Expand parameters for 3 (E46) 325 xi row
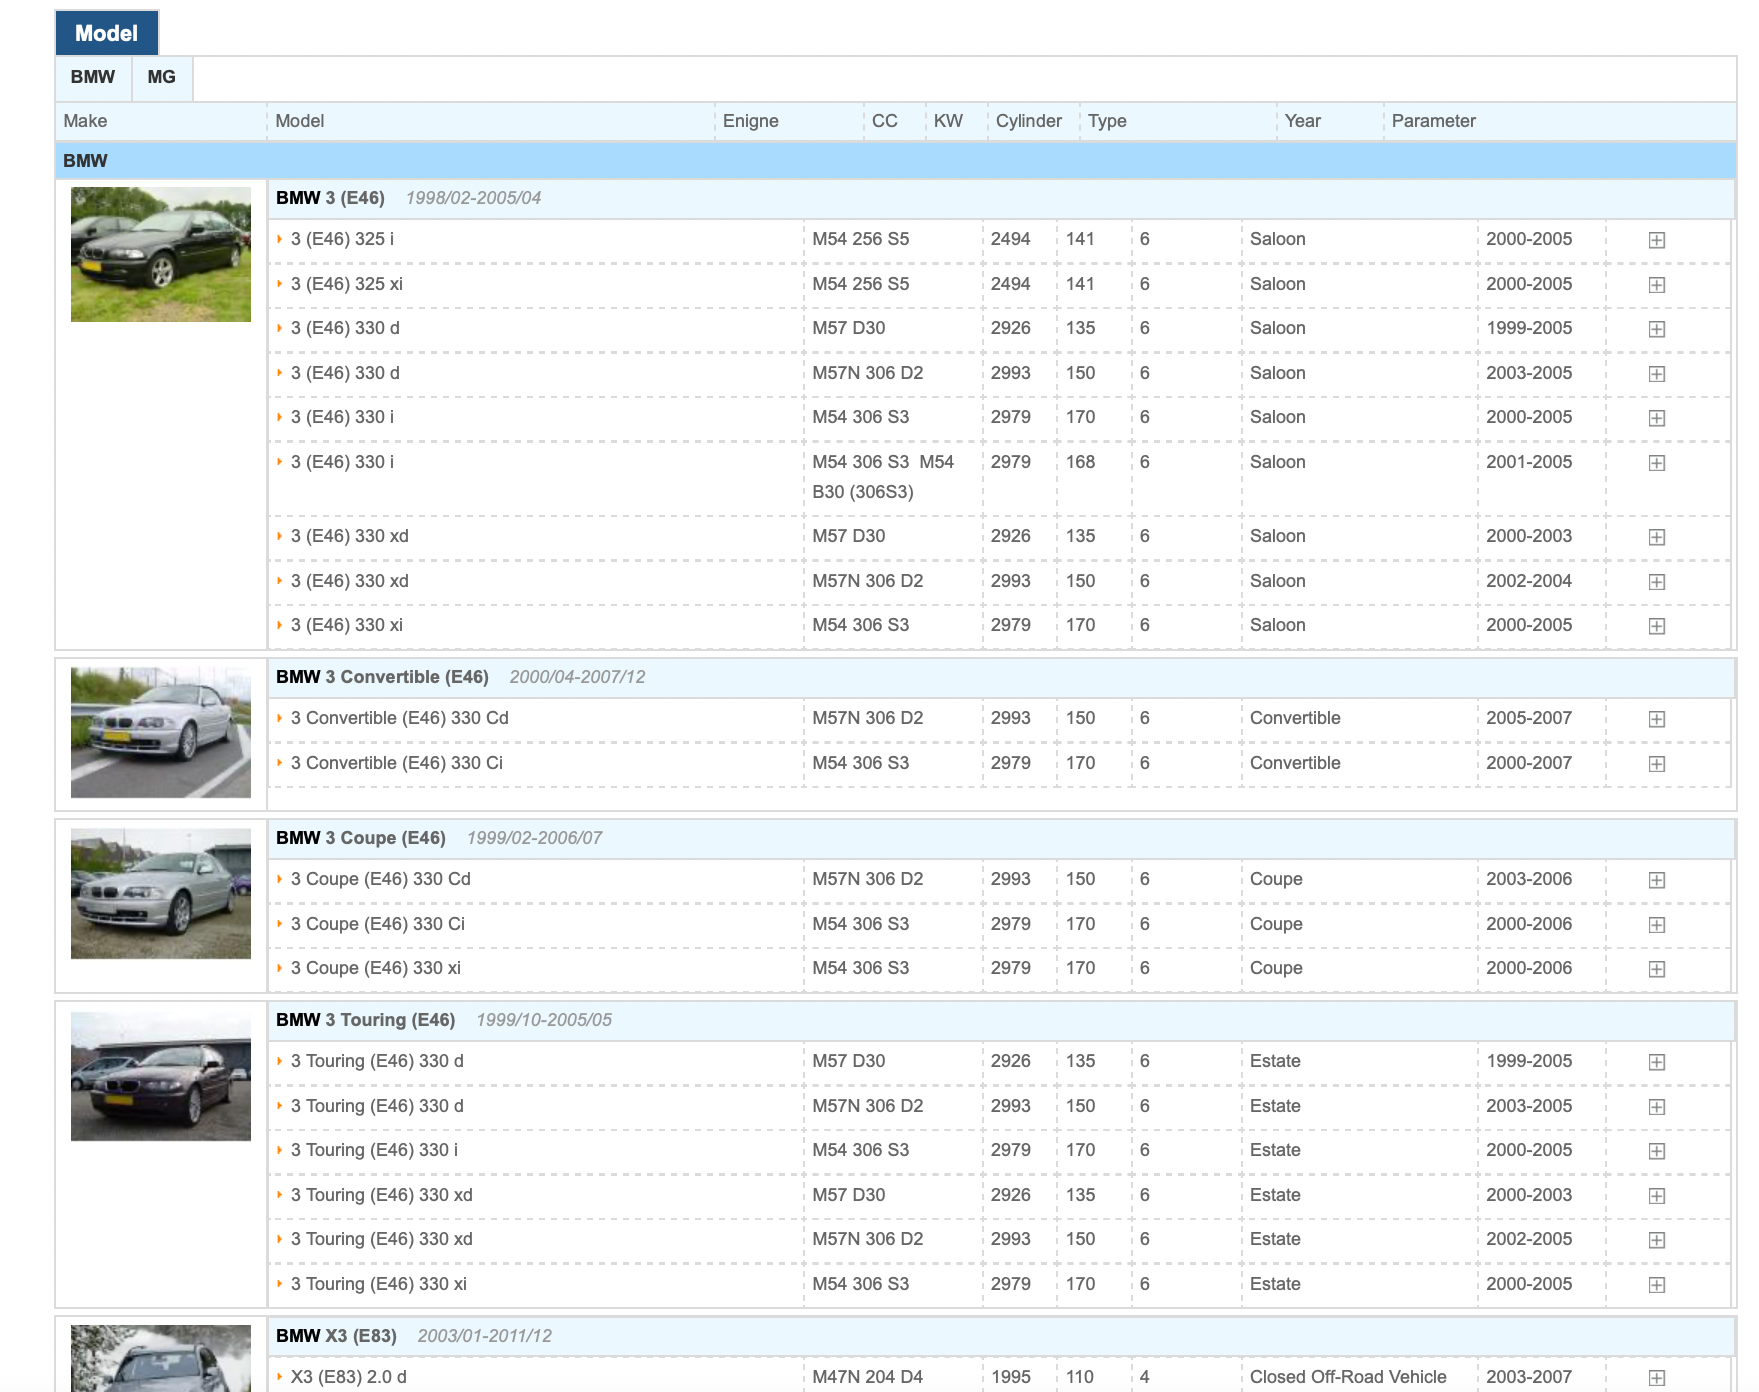The image size is (1759, 1392). click(1656, 285)
